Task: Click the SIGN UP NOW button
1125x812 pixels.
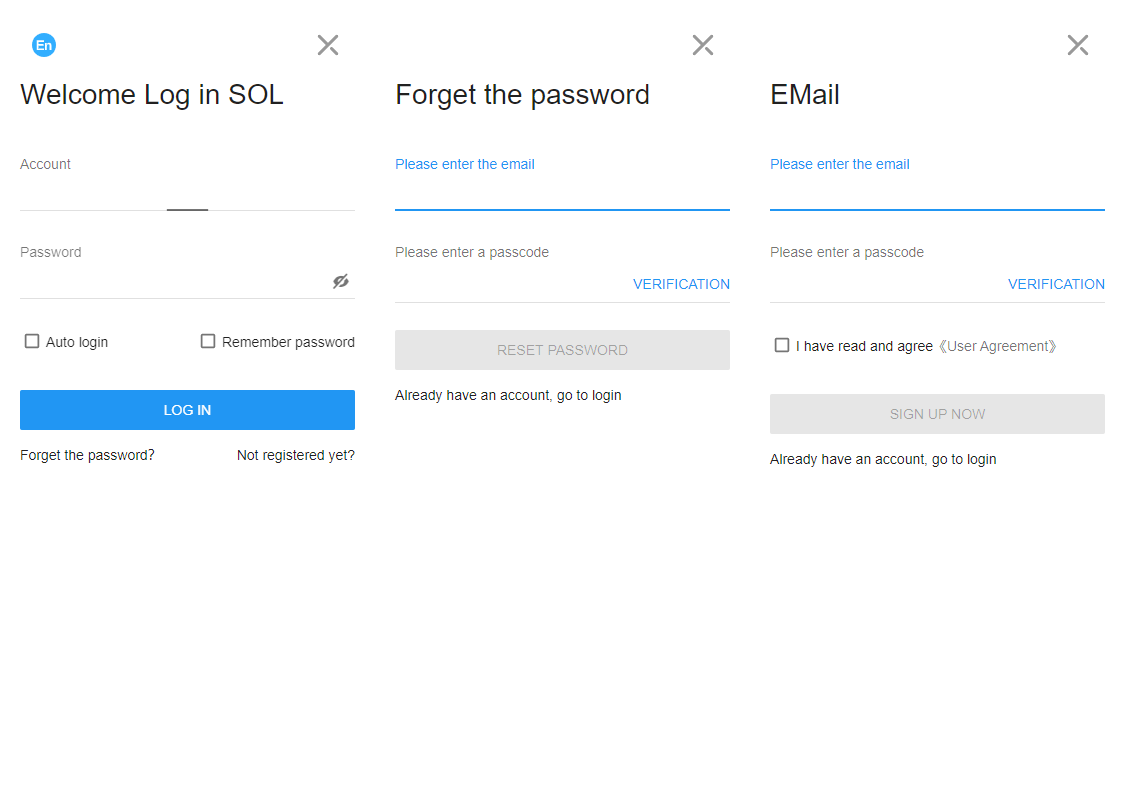Action: [937, 414]
